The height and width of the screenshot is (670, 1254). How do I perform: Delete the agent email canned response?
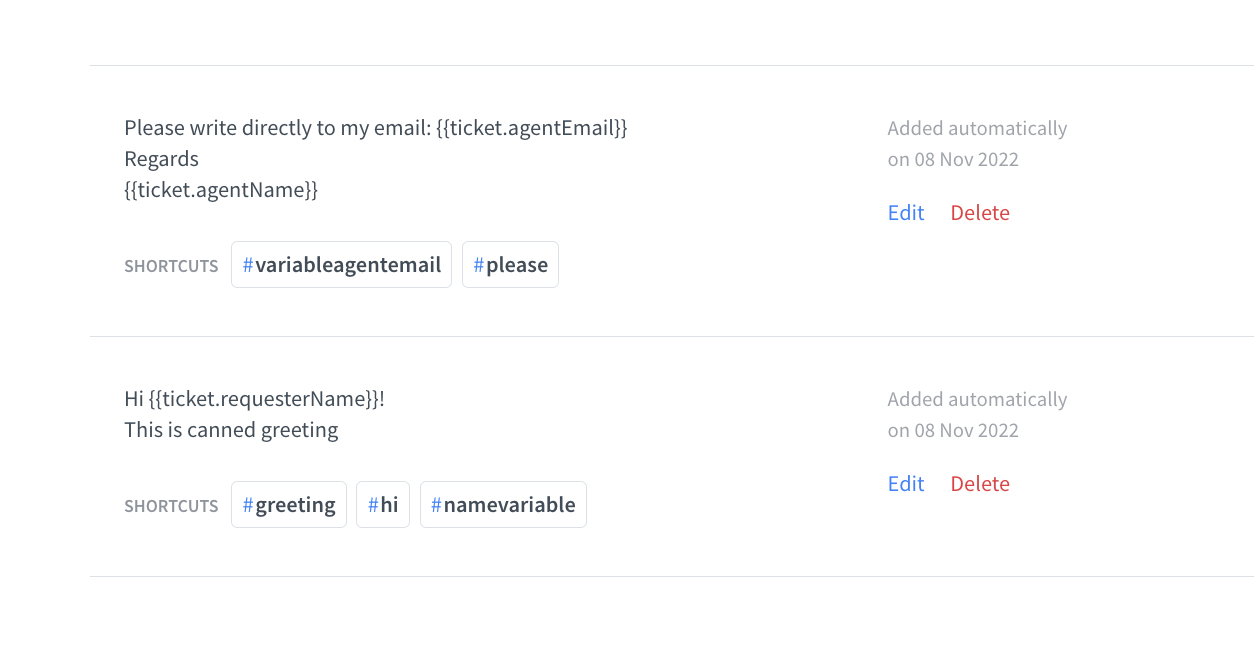[x=980, y=212]
